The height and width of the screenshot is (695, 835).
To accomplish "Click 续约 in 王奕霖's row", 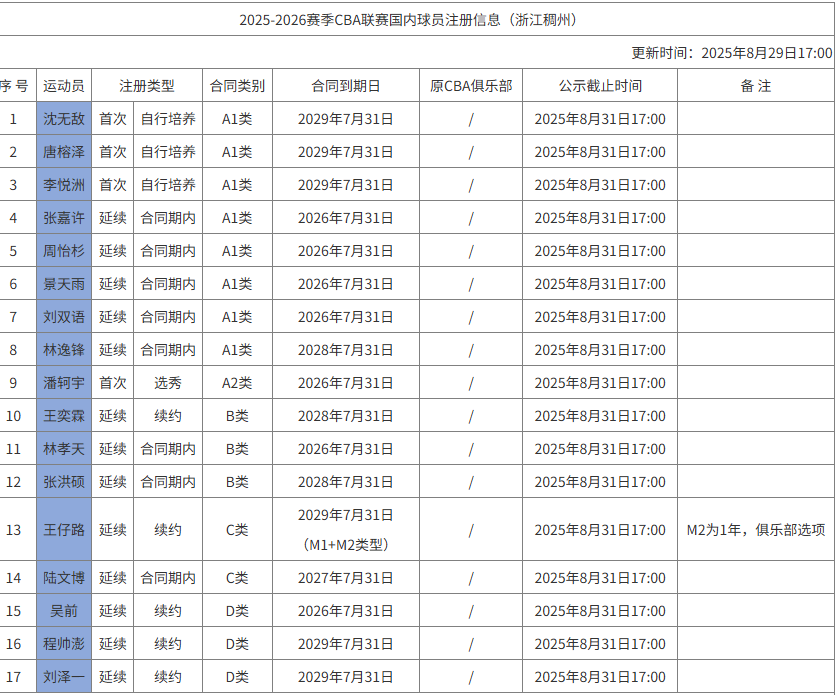I will coord(168,416).
